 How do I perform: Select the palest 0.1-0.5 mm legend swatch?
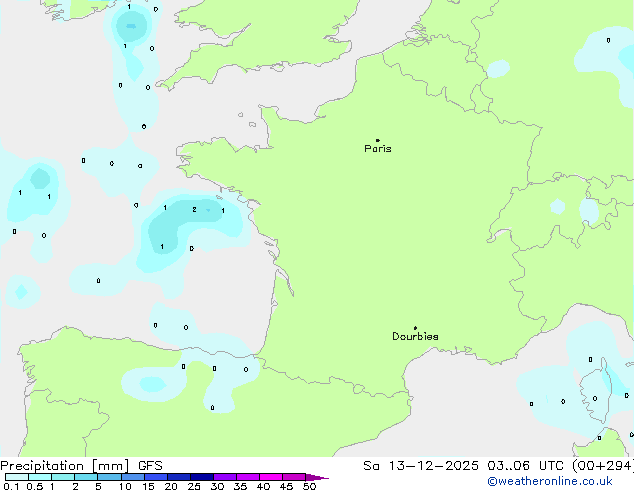tap(17, 477)
